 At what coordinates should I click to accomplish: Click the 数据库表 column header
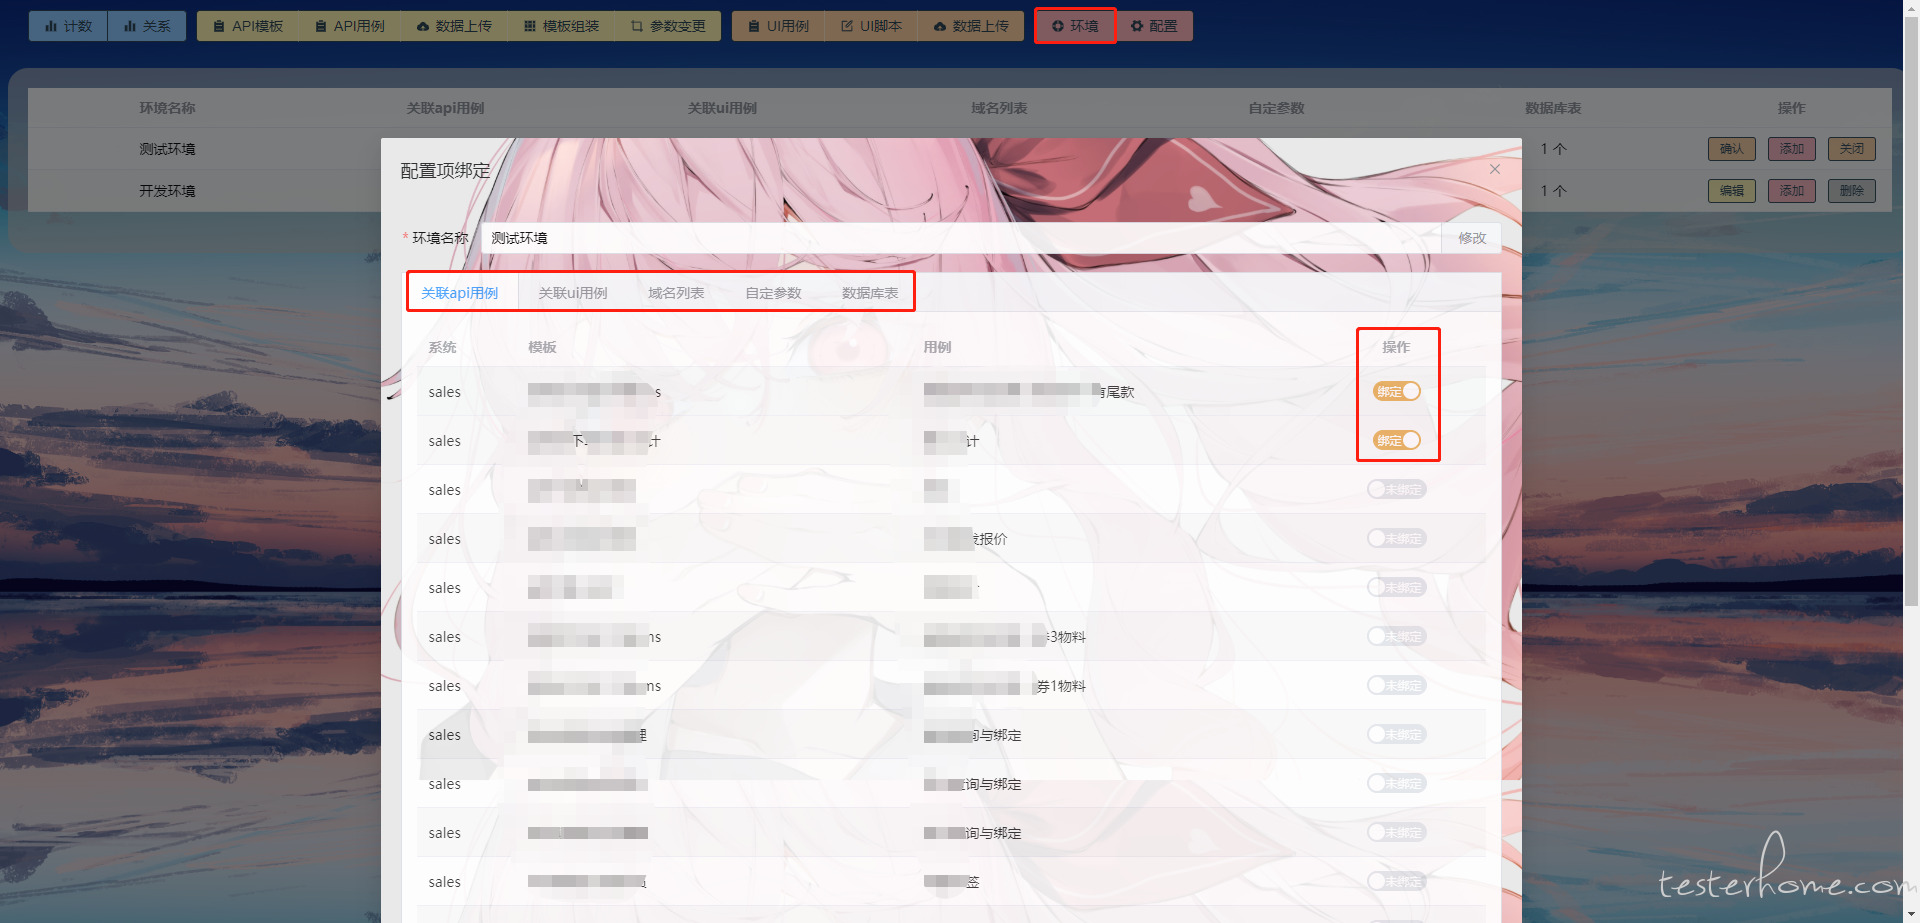click(1553, 108)
